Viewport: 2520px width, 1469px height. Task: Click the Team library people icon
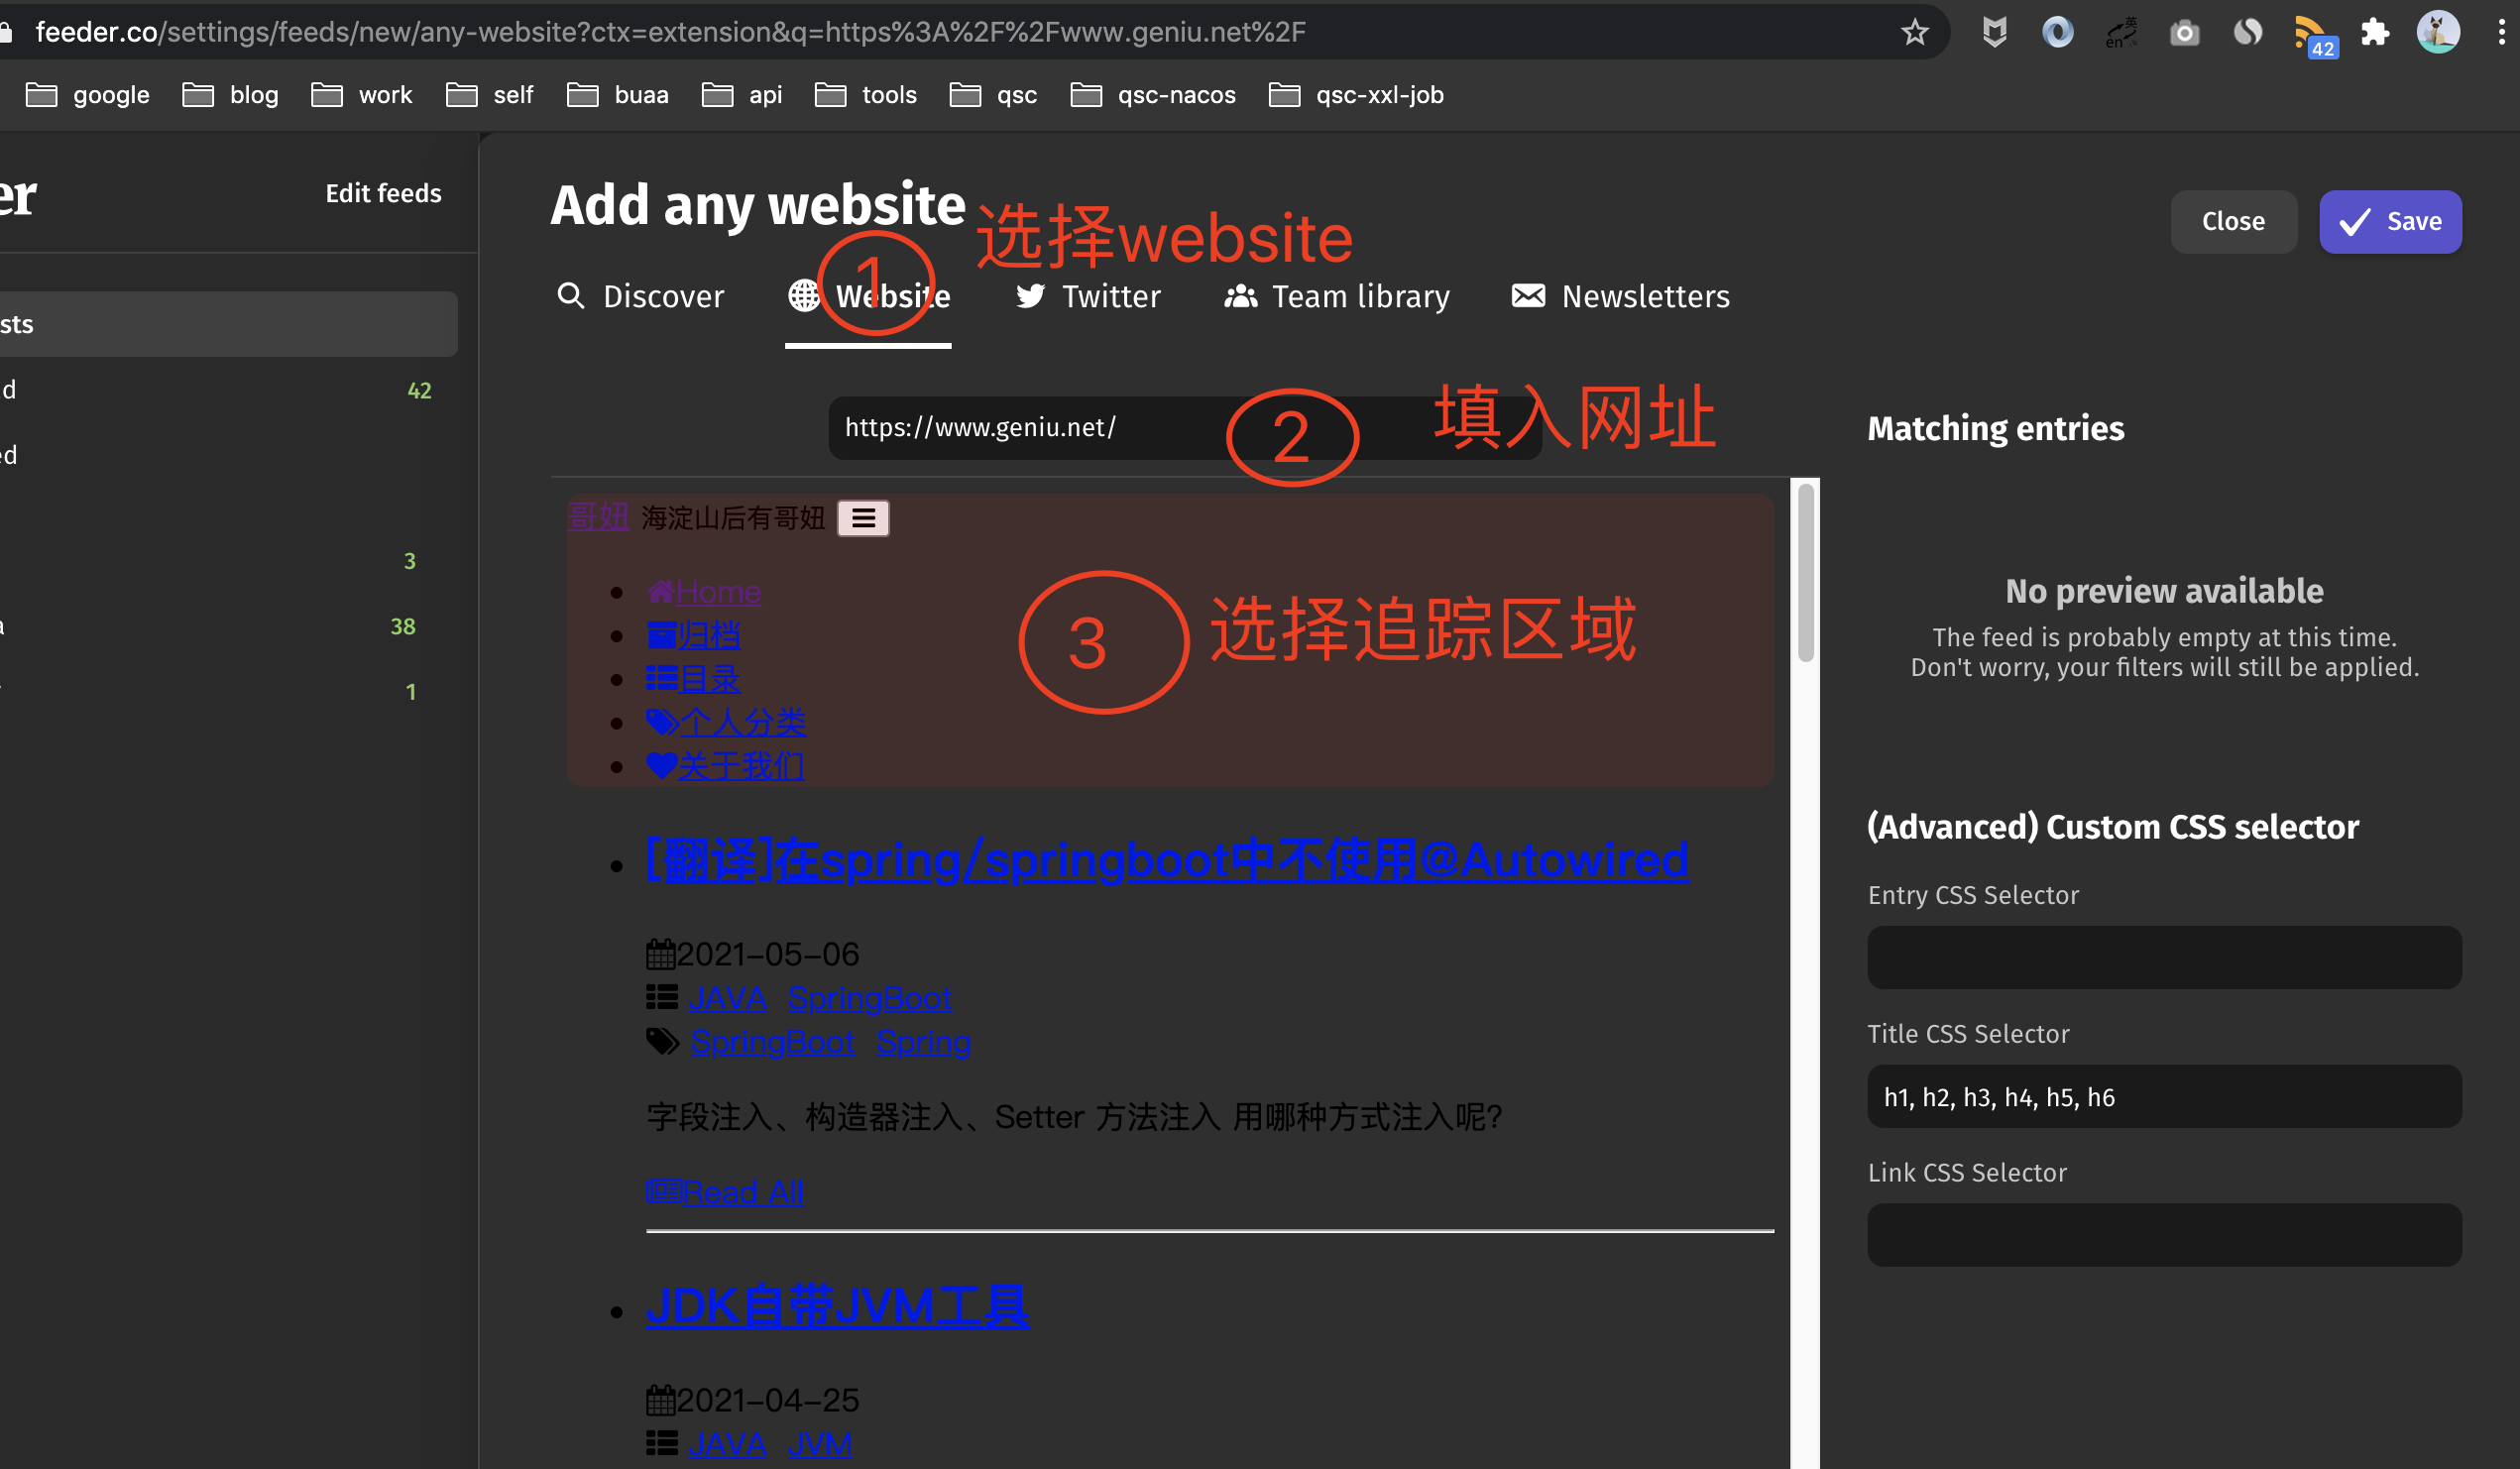tap(1236, 293)
